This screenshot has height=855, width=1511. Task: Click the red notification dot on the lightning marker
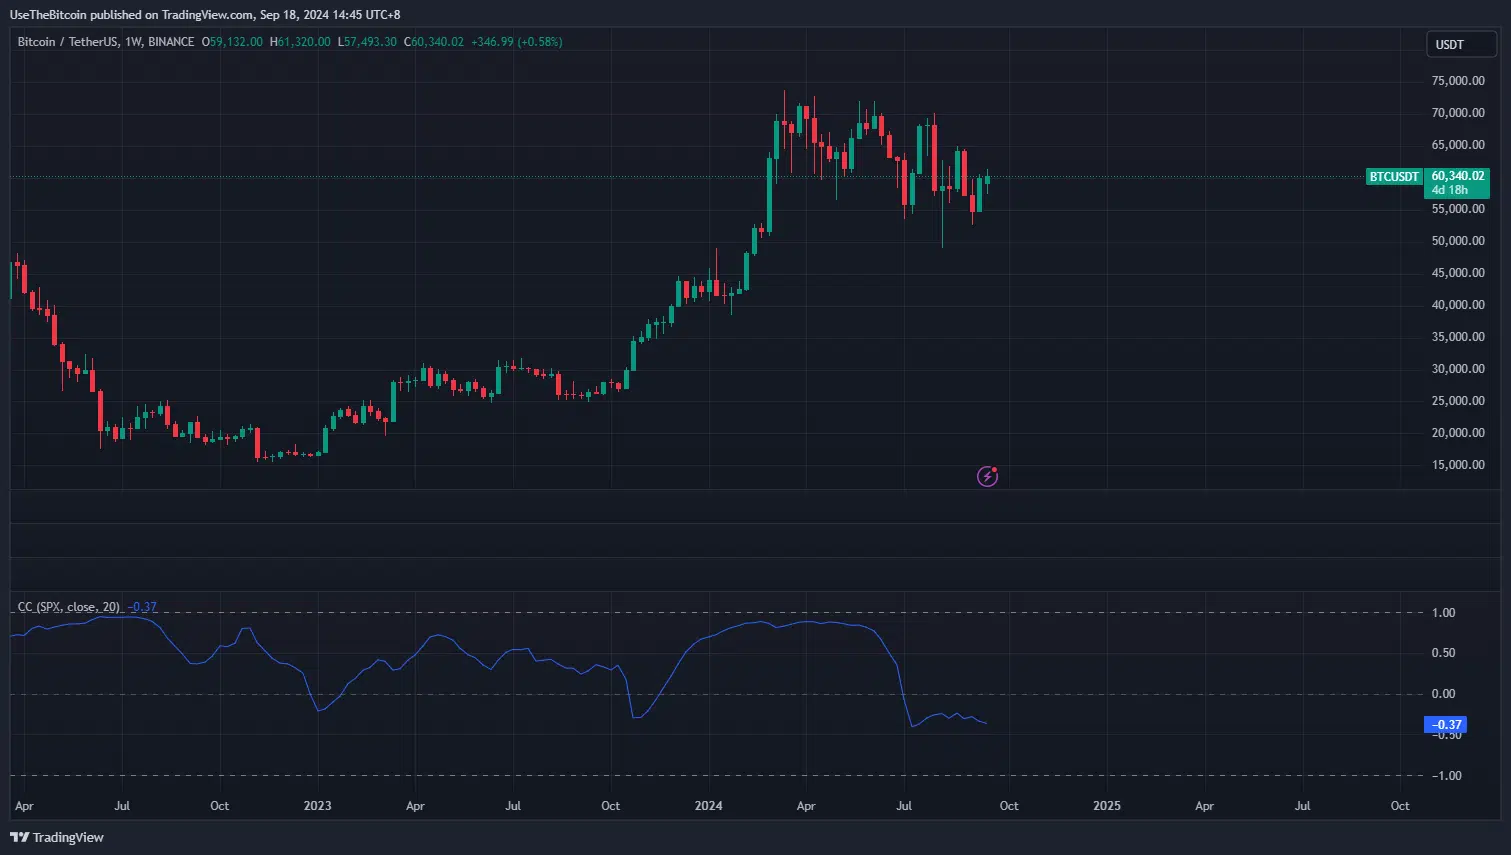click(x=994, y=468)
